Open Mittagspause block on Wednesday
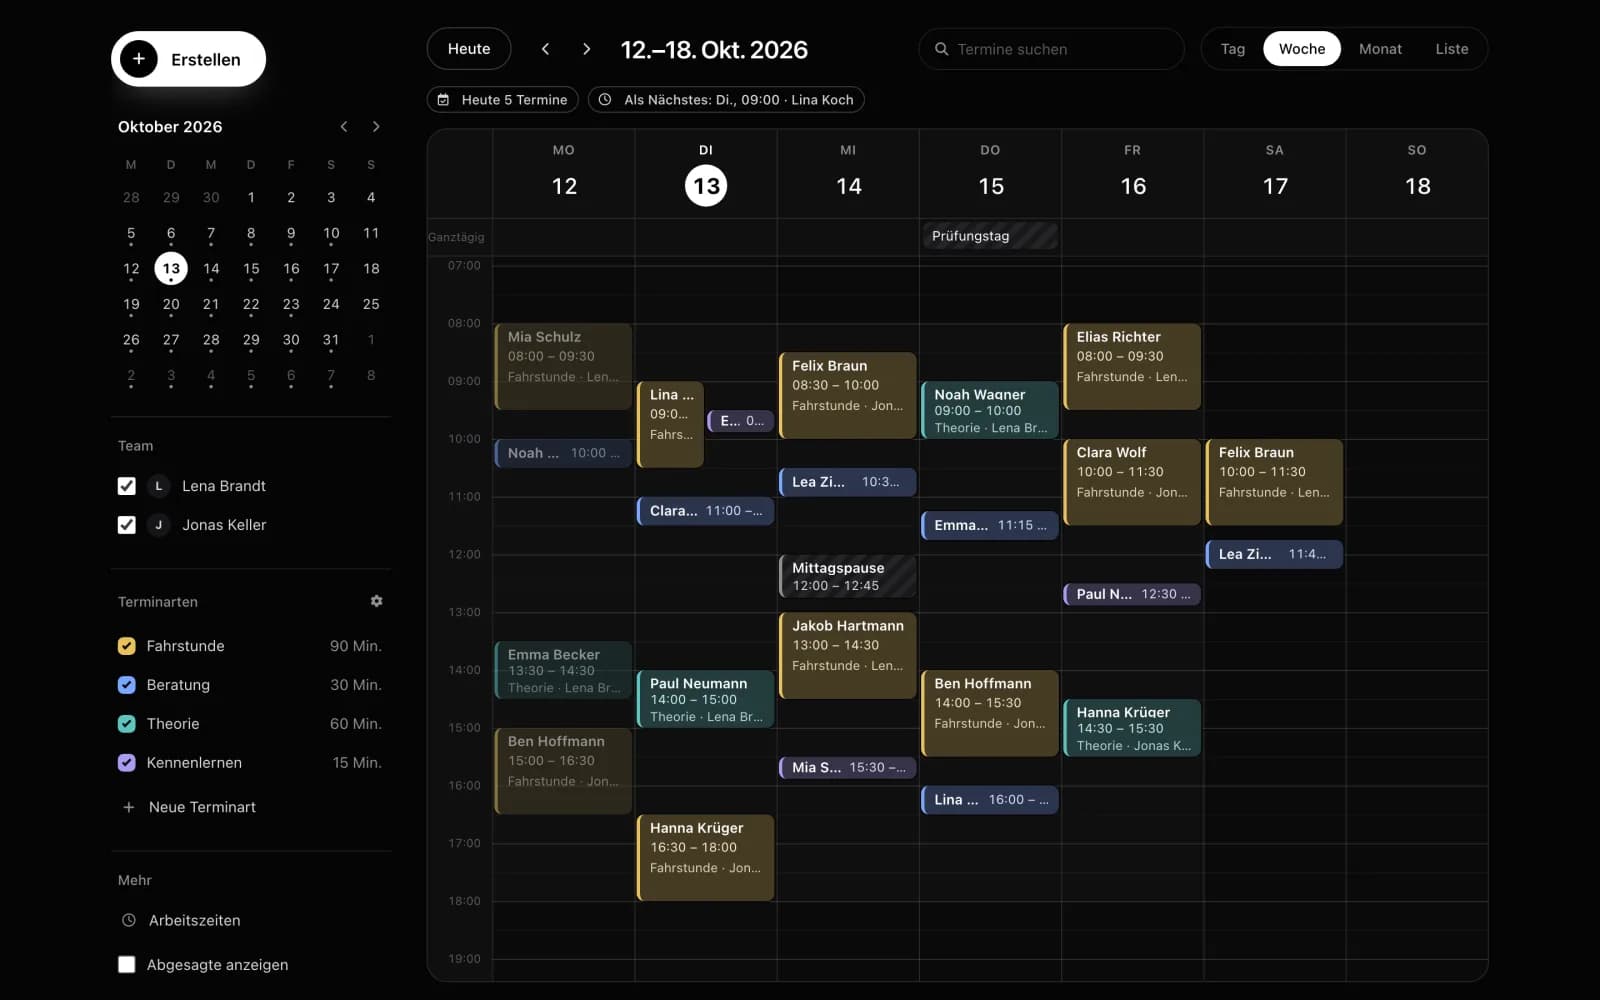This screenshot has width=1600, height=1000. coord(848,576)
